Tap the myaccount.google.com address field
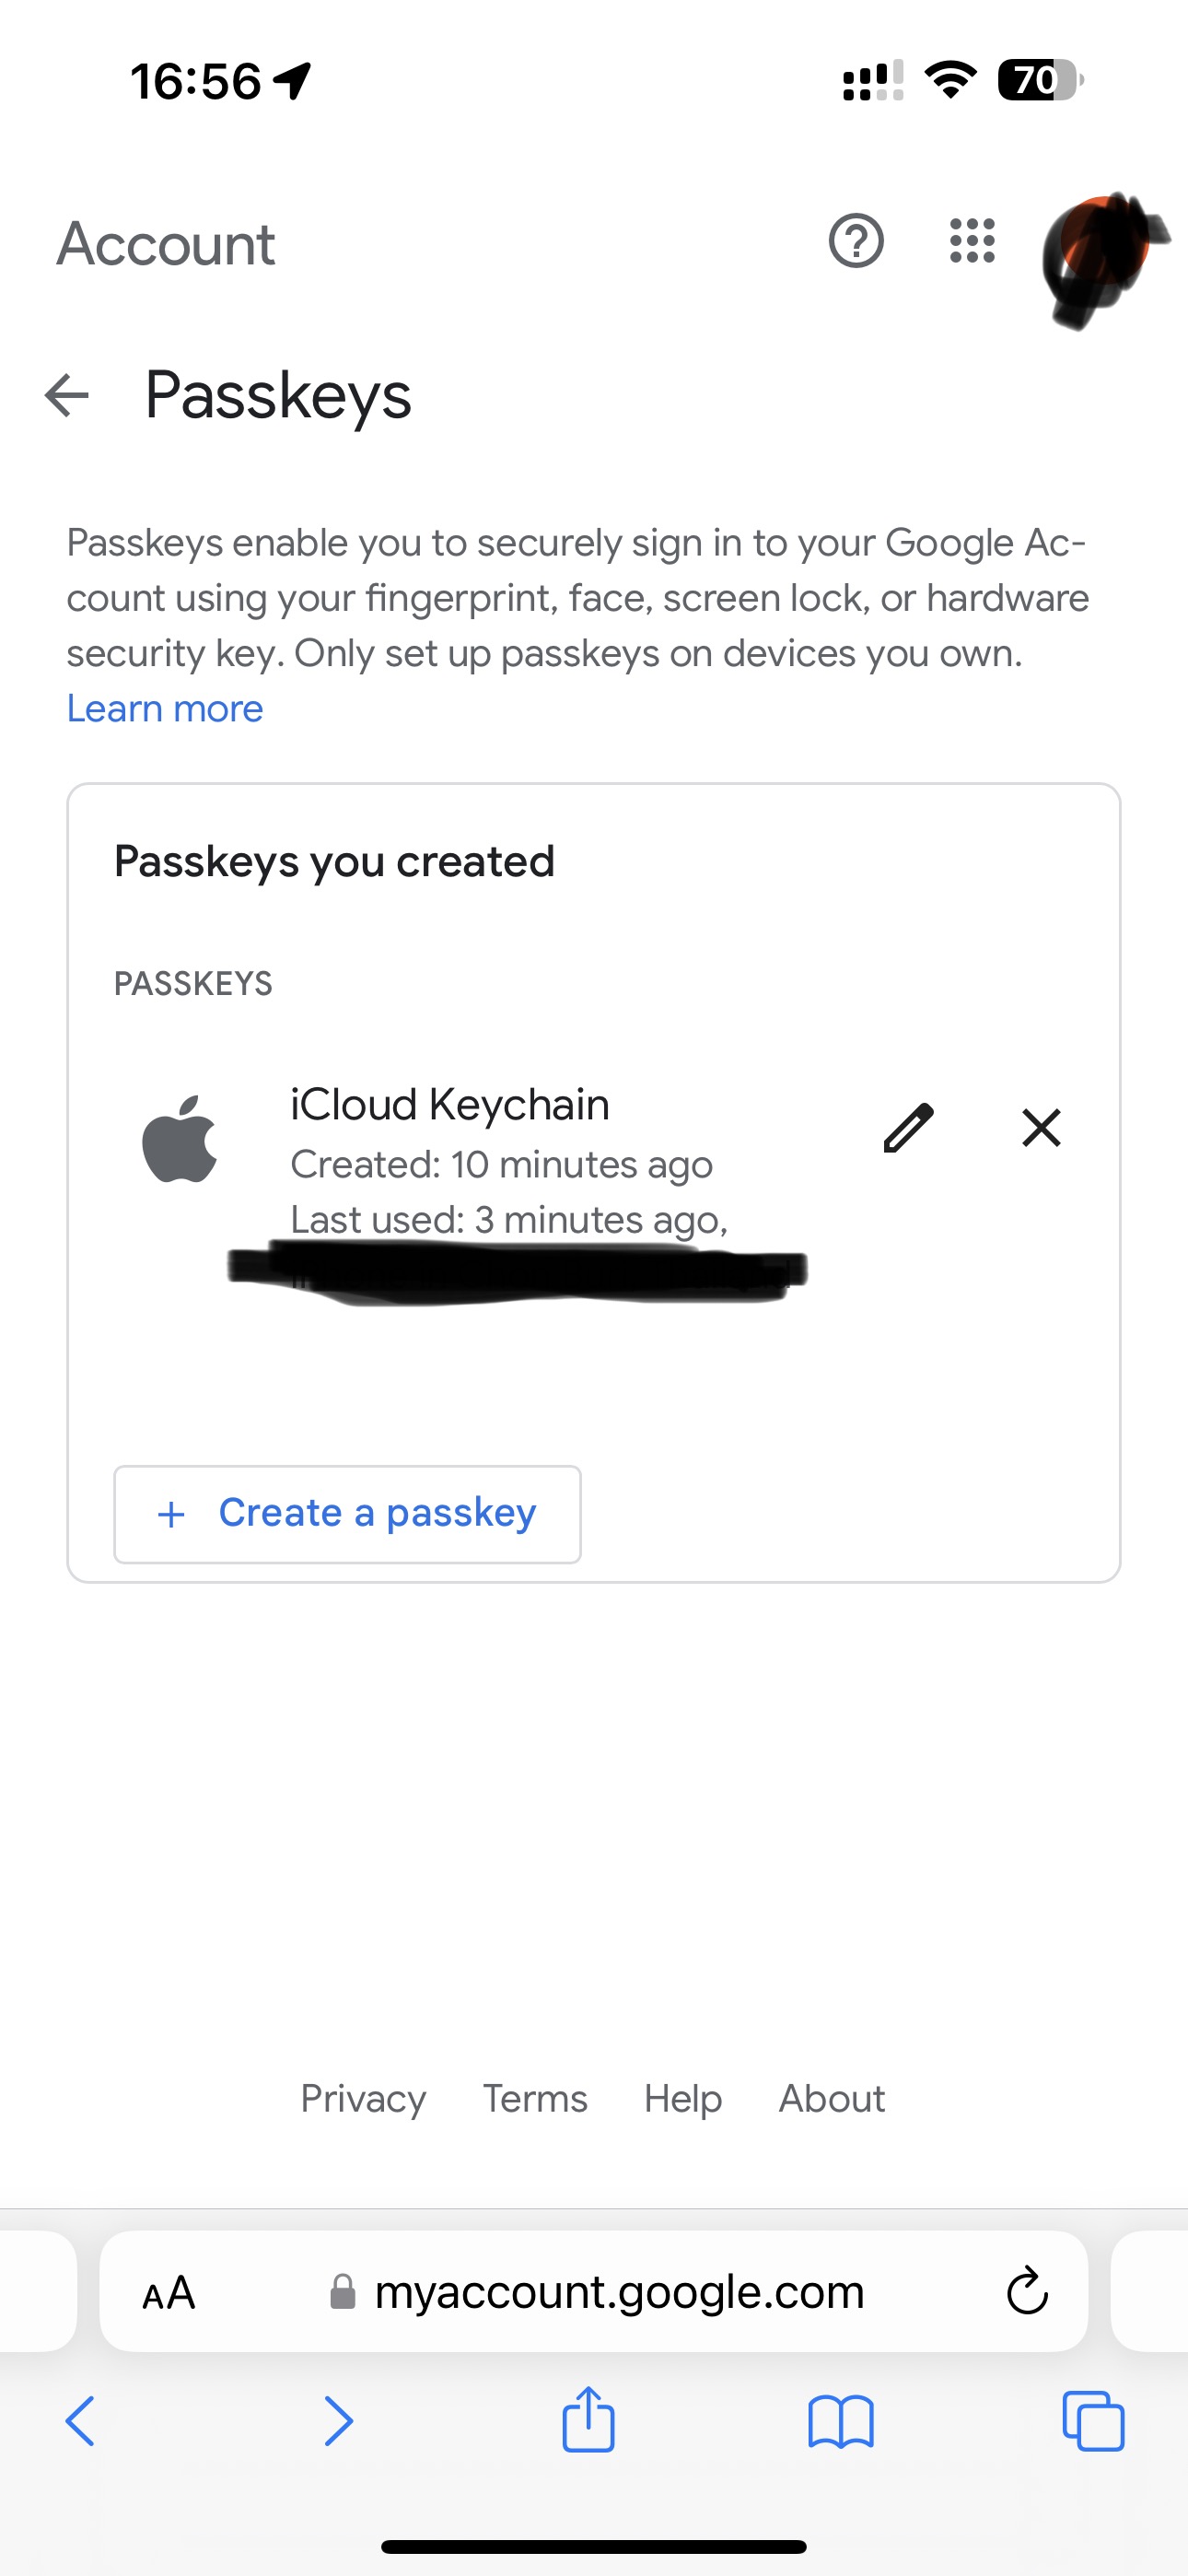This screenshot has width=1188, height=2576. [618, 2292]
